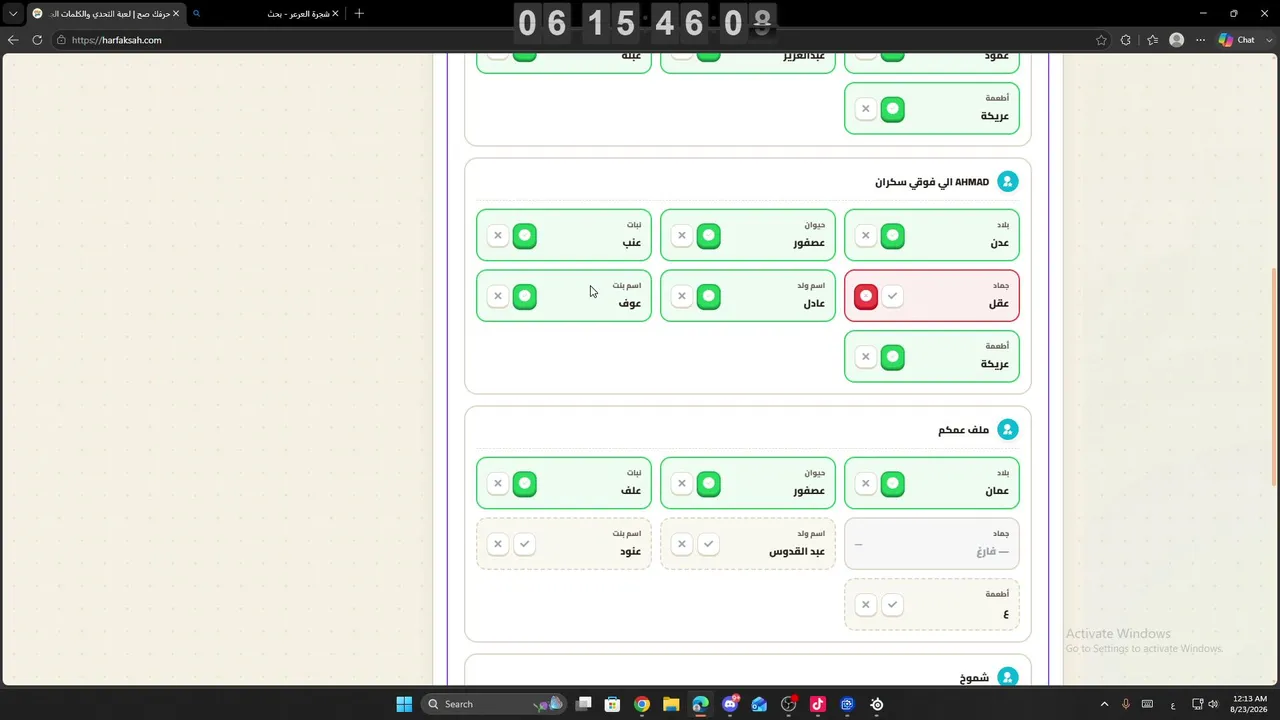Open browser profile menu

(1177, 40)
